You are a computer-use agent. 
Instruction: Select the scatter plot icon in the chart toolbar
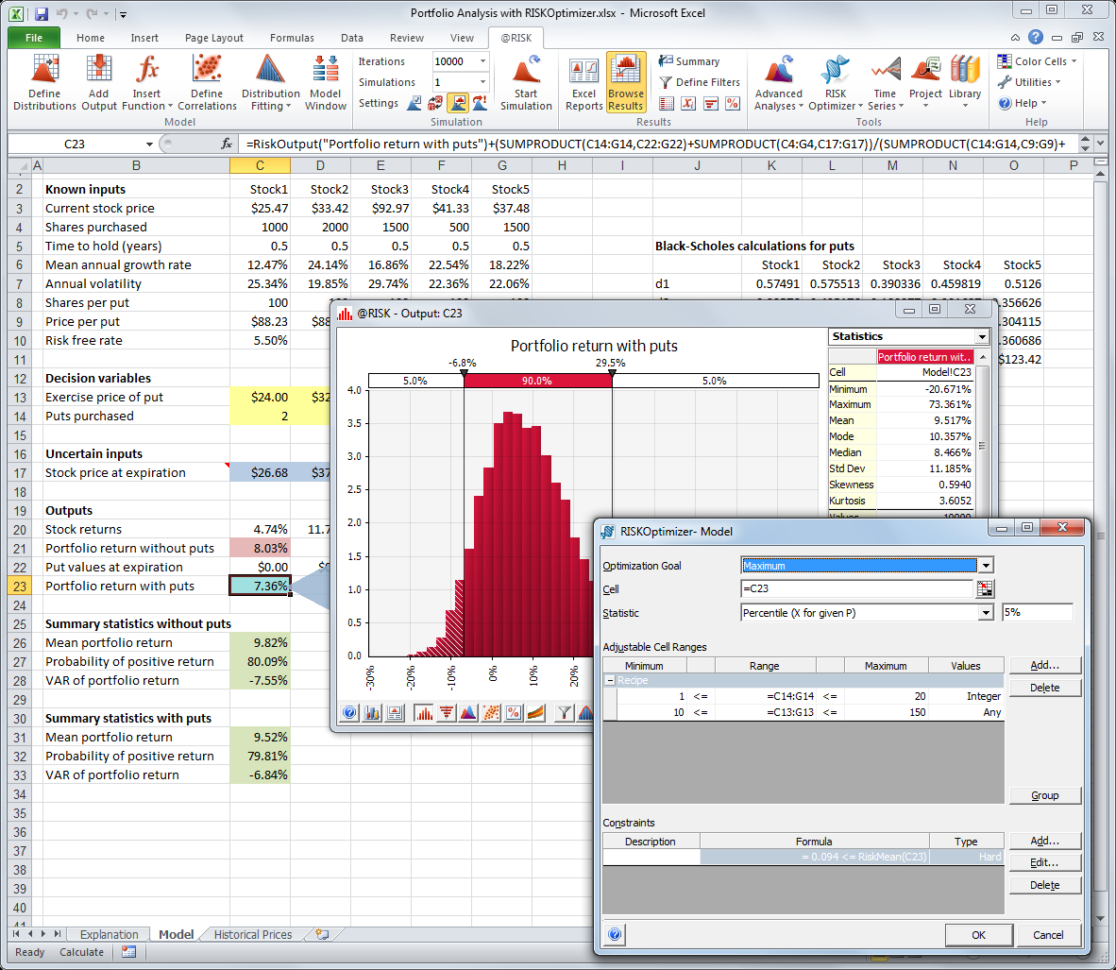click(492, 712)
